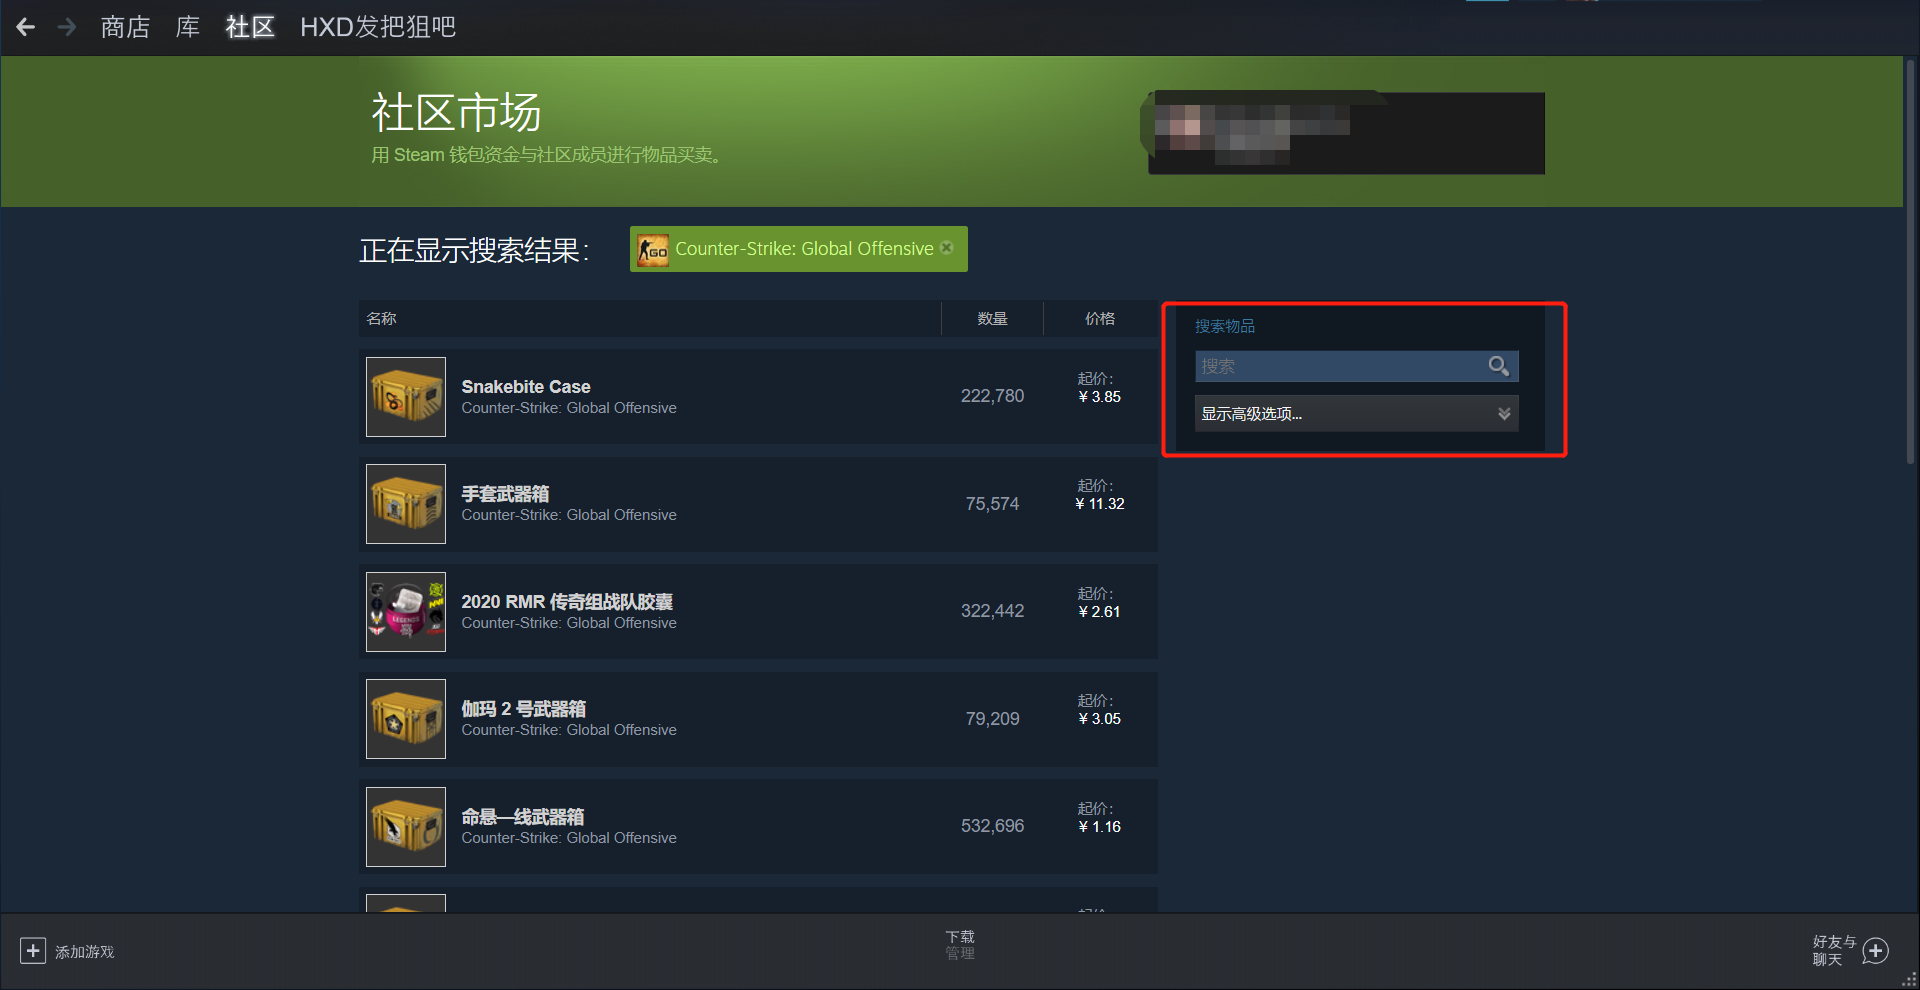Open the 社区 menu
The width and height of the screenshot is (1920, 990).
coord(250,27)
